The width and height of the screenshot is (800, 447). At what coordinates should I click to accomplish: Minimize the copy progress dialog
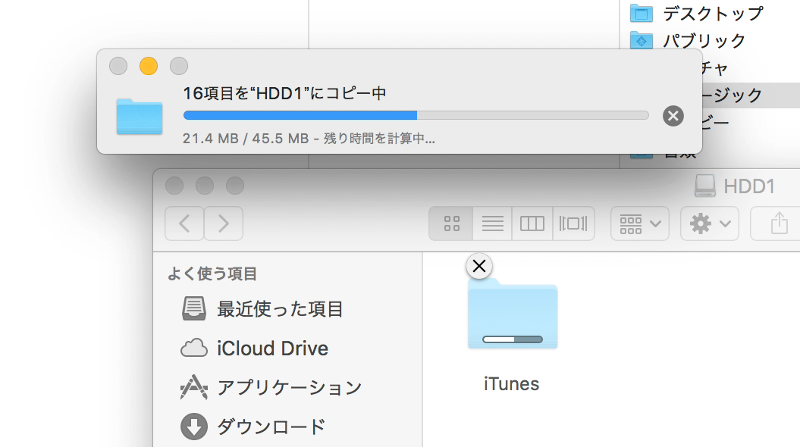click(x=148, y=66)
